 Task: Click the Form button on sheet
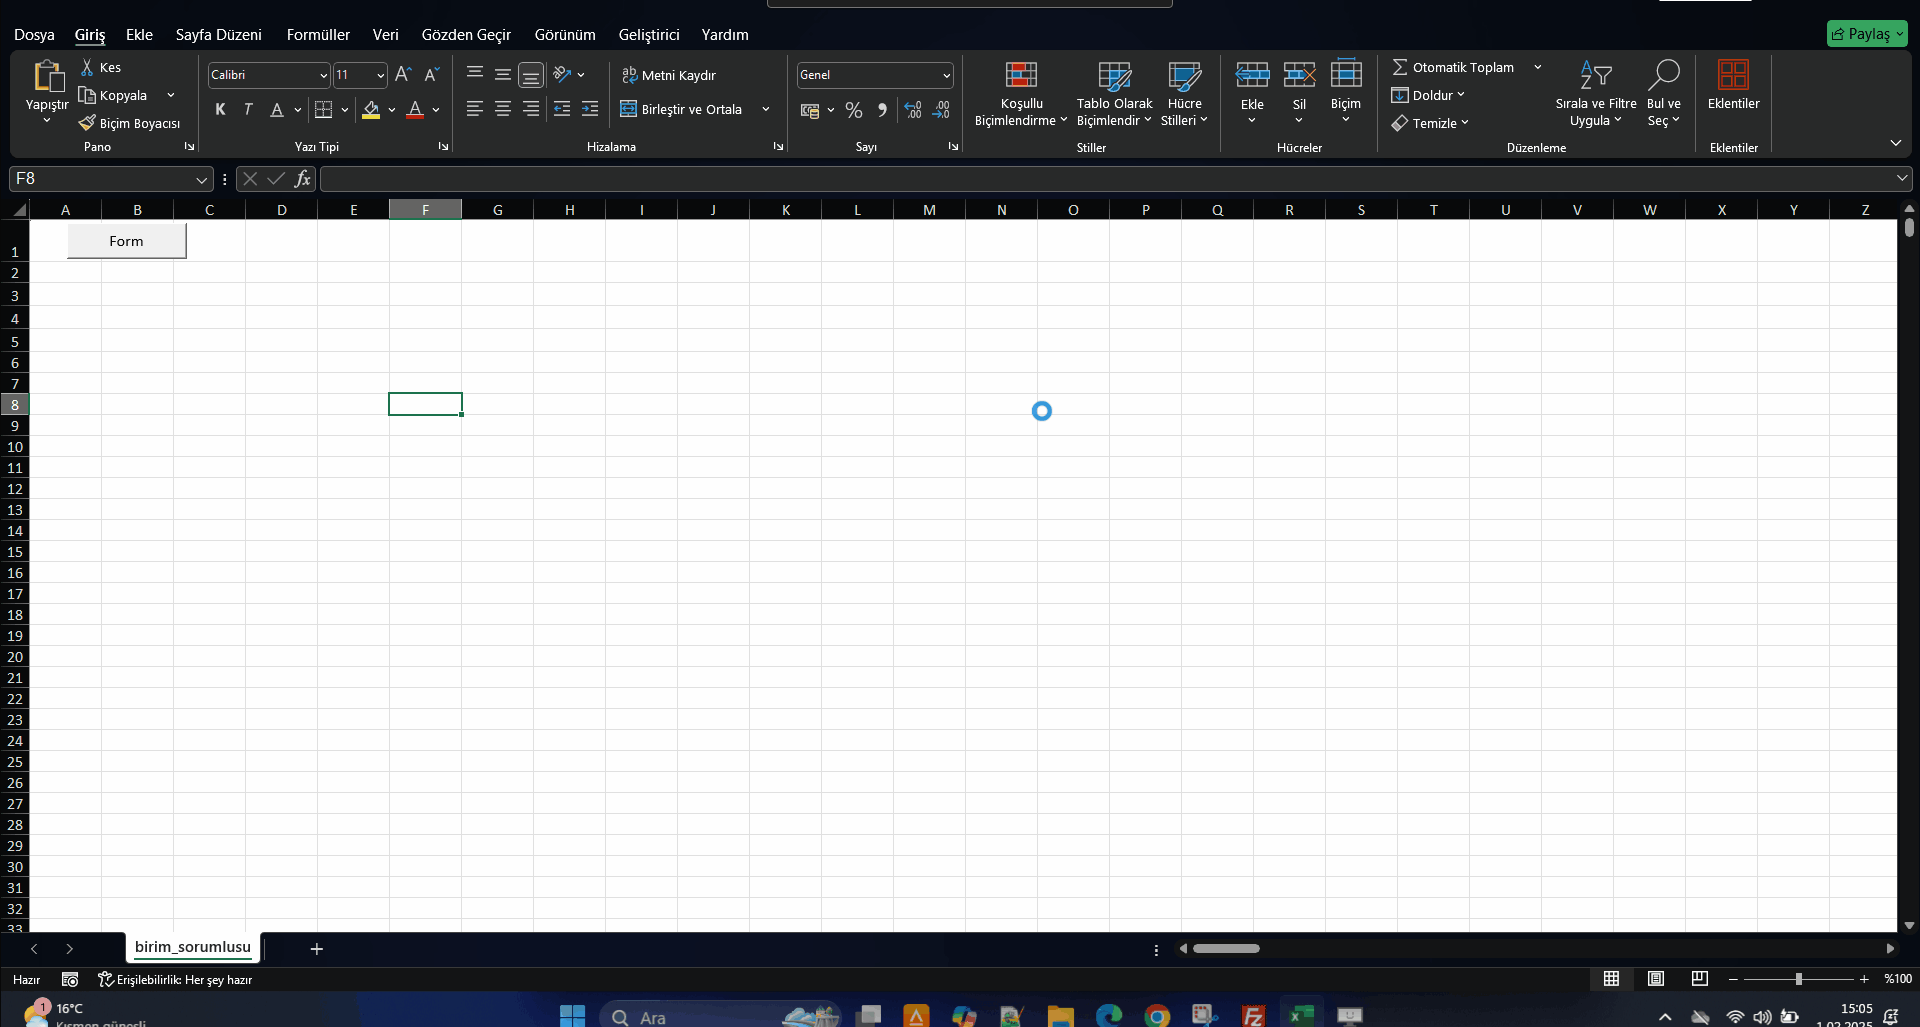tap(126, 241)
